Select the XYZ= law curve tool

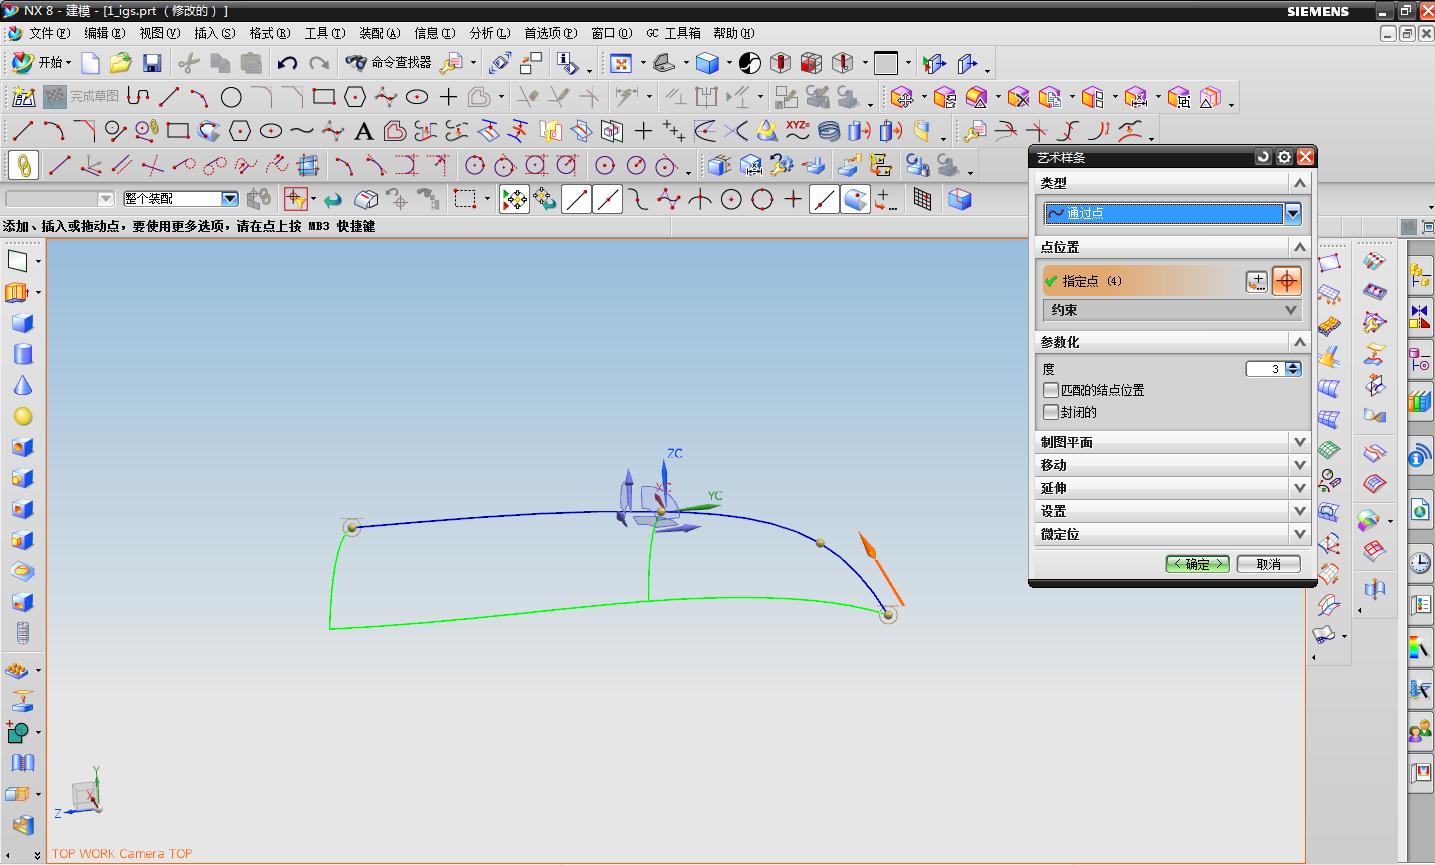pos(797,130)
